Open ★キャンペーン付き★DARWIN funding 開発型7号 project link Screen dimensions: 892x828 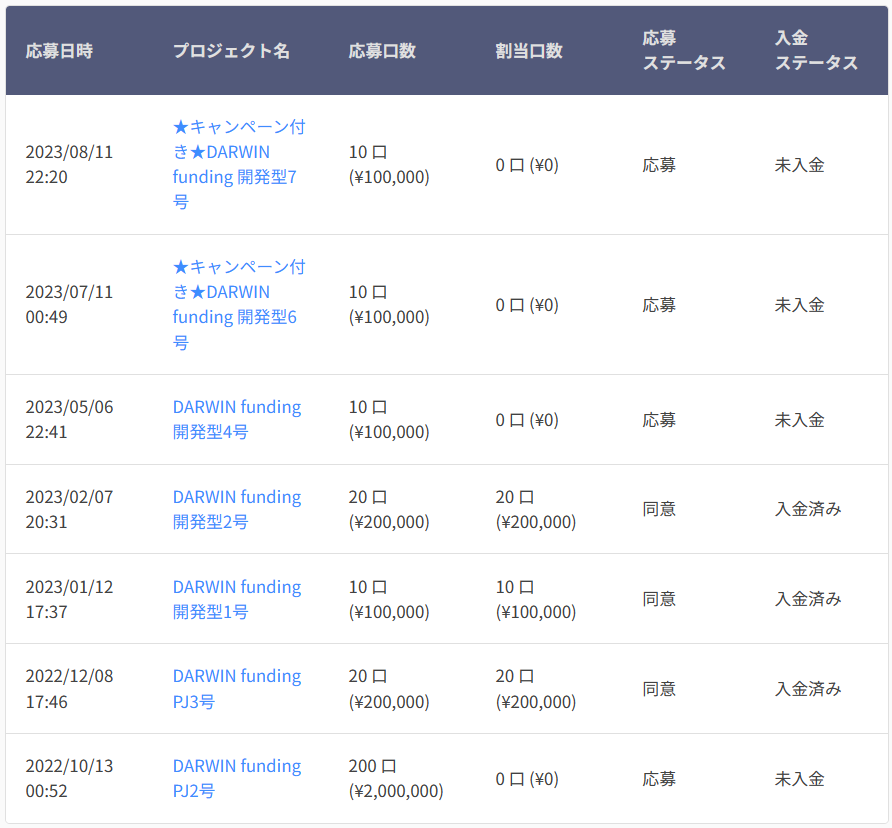pyautogui.click(x=239, y=164)
